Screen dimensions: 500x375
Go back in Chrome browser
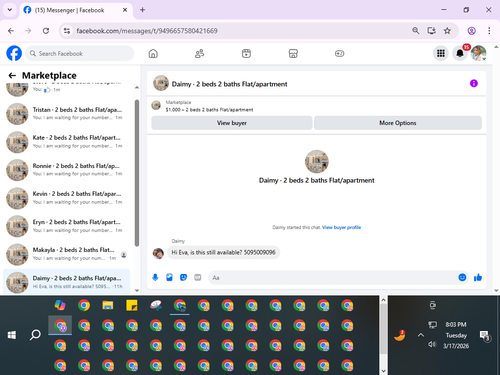point(11,31)
